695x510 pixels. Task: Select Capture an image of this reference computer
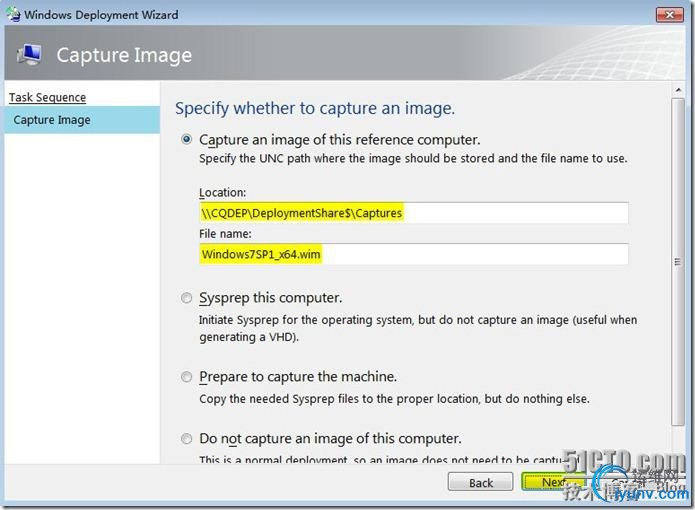pyautogui.click(x=187, y=140)
